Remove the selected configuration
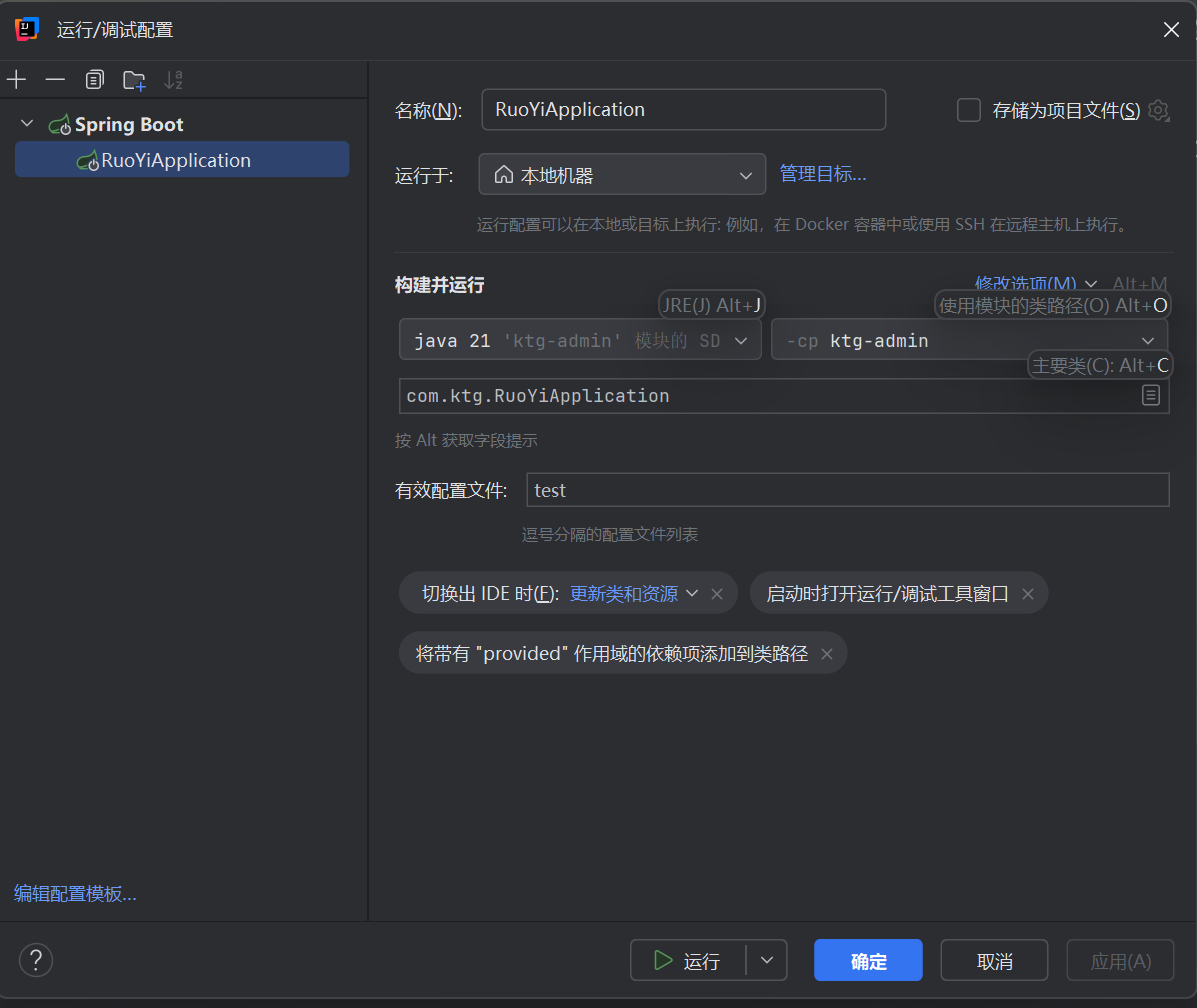This screenshot has width=1197, height=1008. pos(55,79)
